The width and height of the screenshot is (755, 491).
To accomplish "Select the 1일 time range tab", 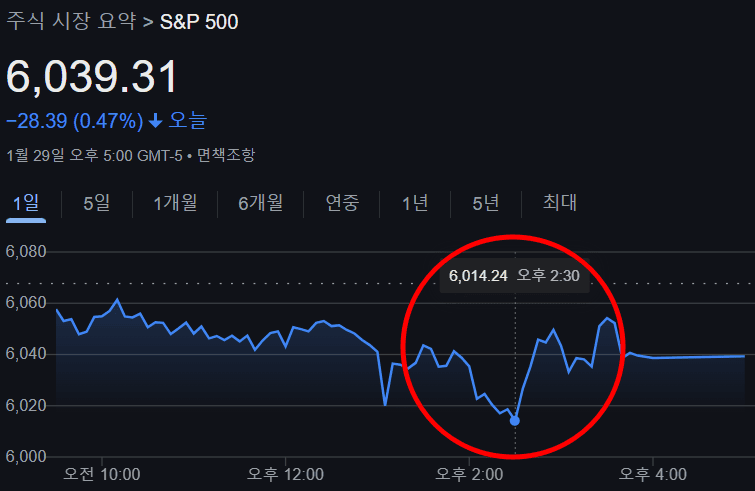I will tap(26, 203).
